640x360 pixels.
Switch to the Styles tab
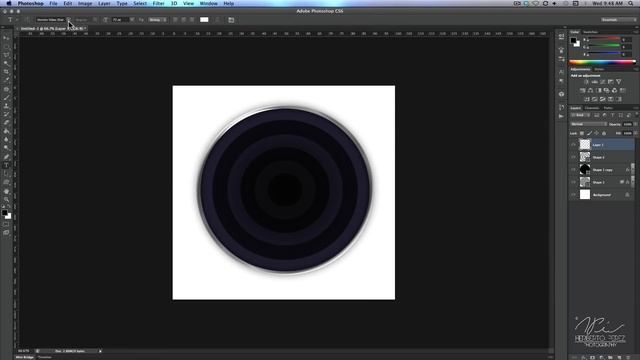pos(599,69)
